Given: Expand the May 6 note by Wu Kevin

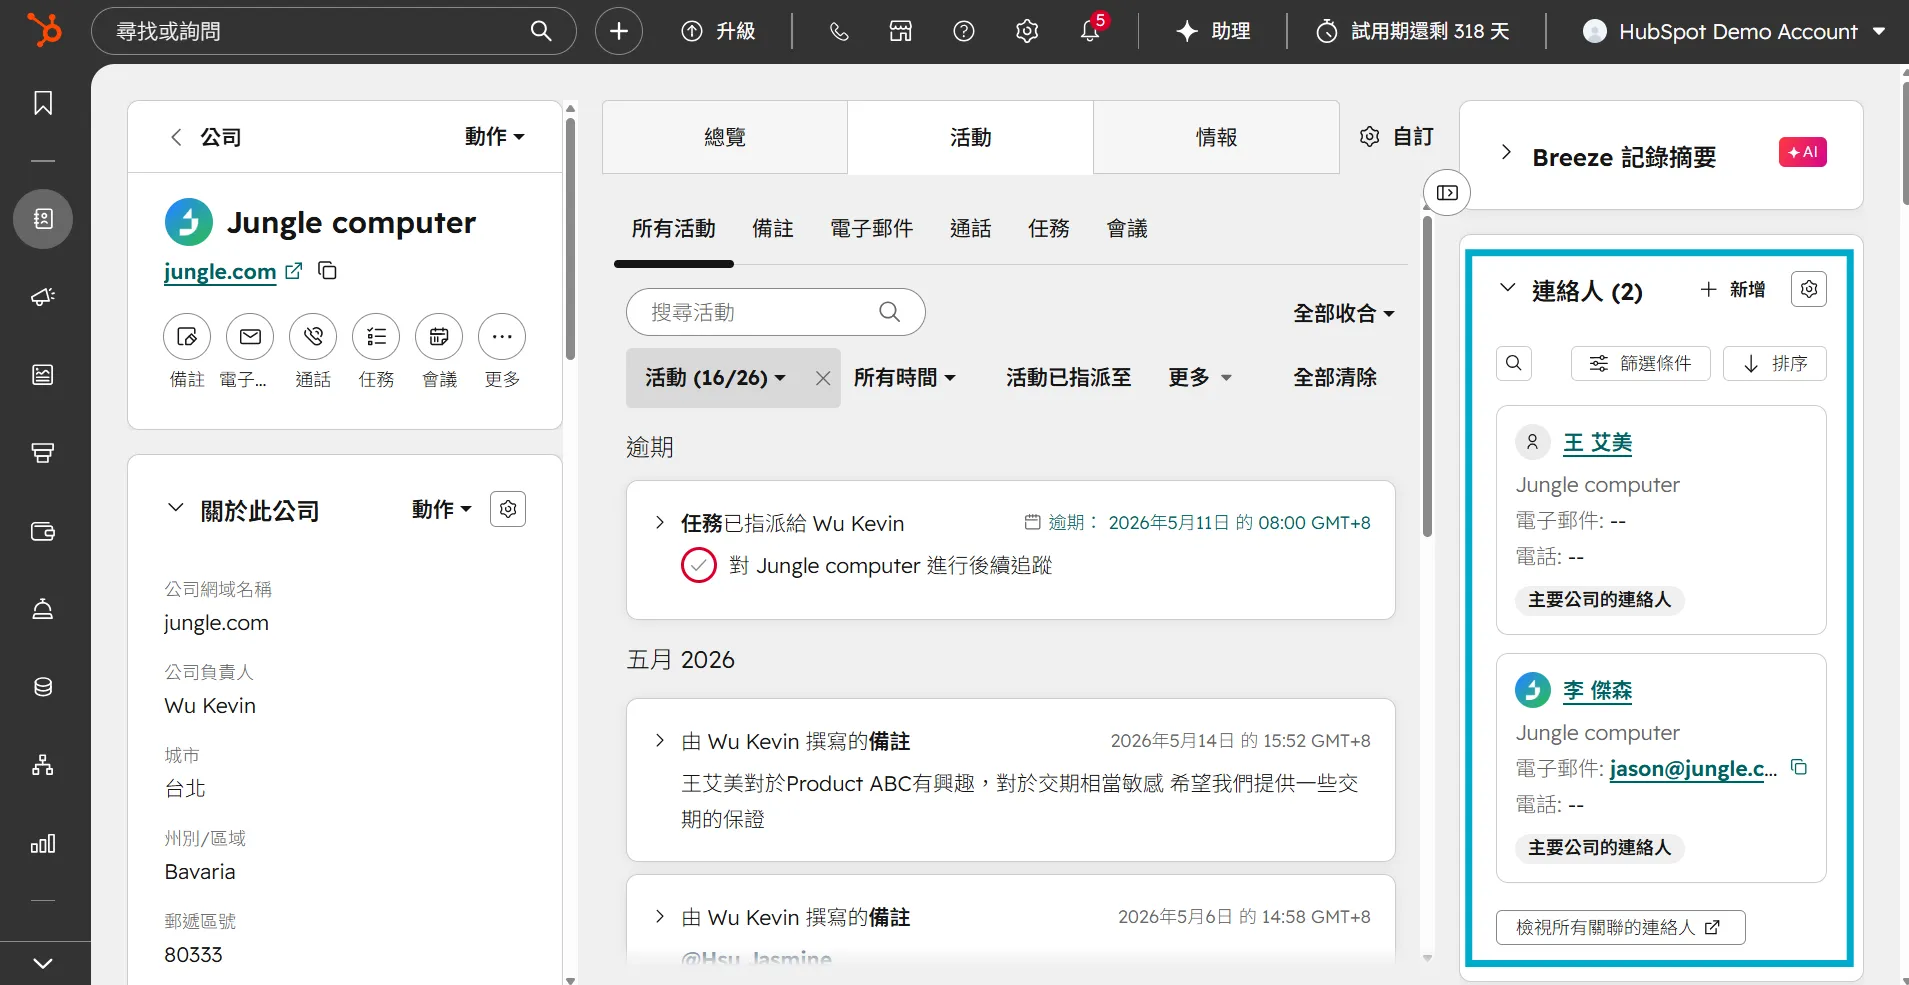Looking at the screenshot, I should [659, 916].
